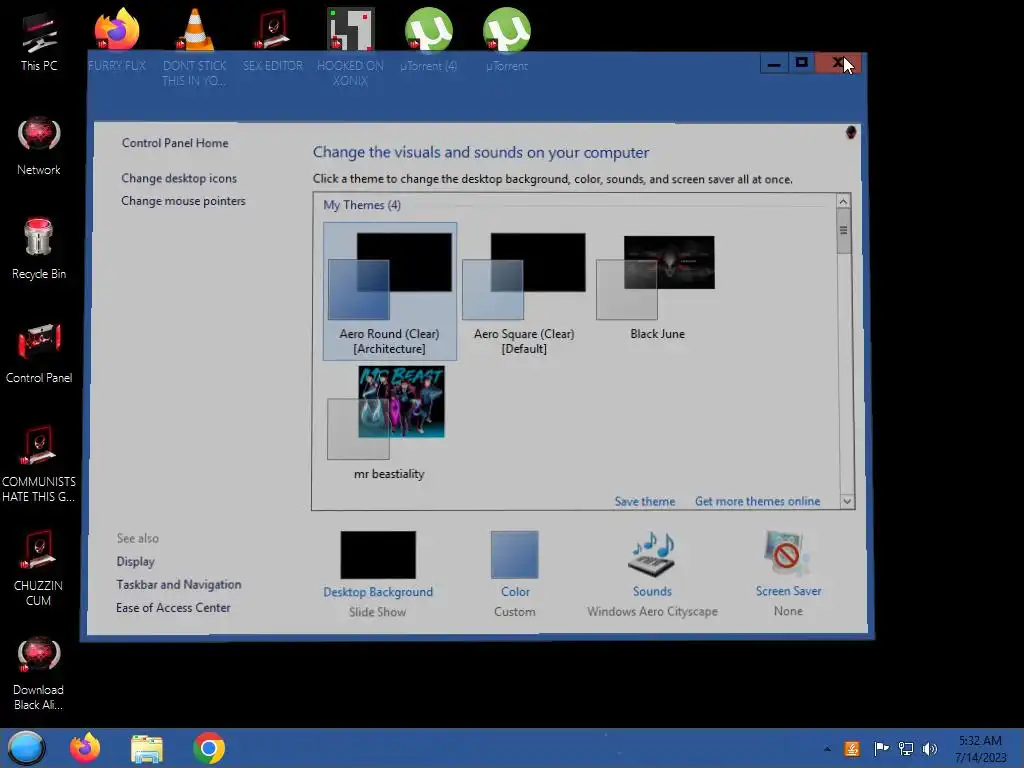
Task: Click Save theme link
Action: [x=645, y=501]
